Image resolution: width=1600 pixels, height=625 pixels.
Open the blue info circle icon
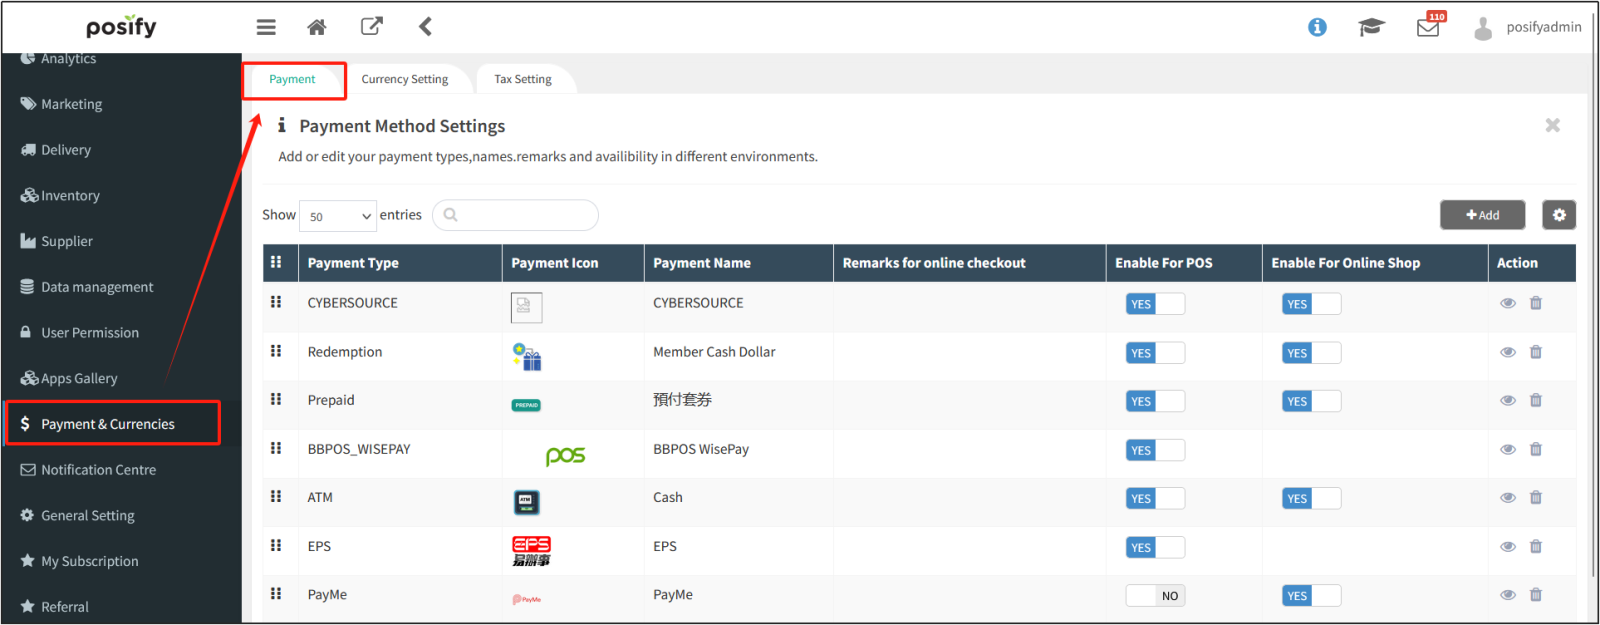[x=1317, y=27]
